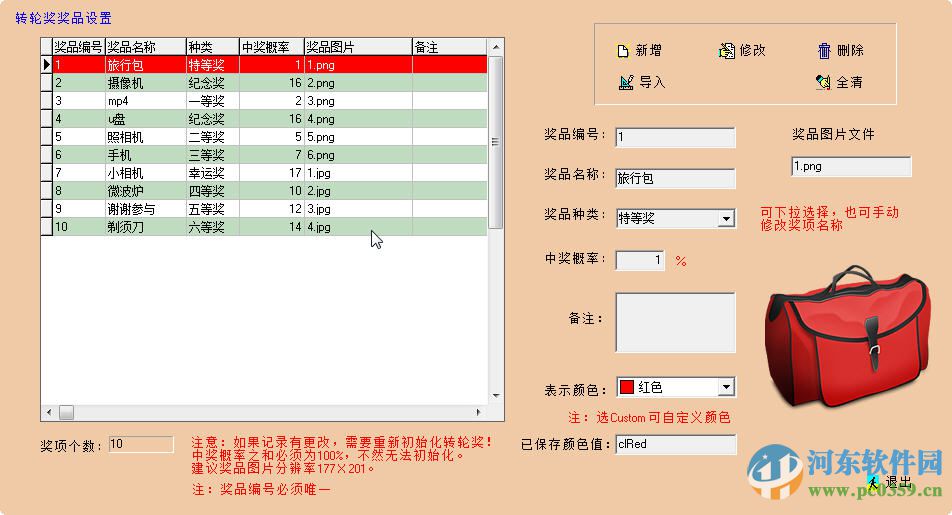Open the 奖品种类 dropdown arrow
Screen dimensions: 952x515
pos(726,218)
